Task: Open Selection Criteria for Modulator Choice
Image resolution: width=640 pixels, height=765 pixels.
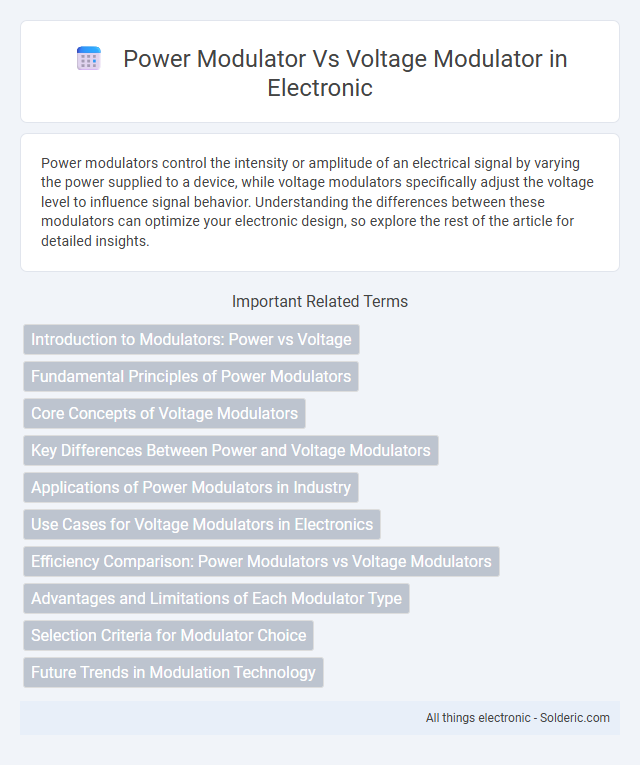Action: point(168,636)
